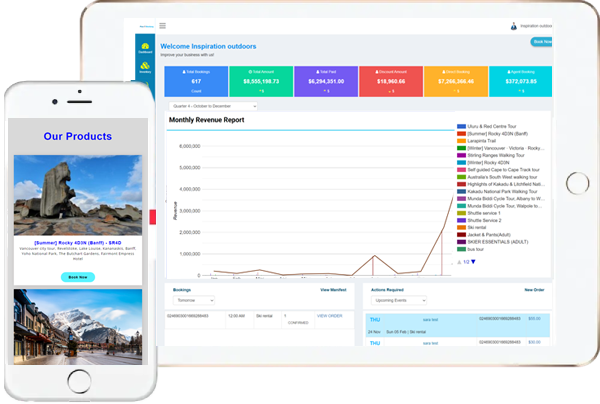Click the legend previous page arrow
This screenshot has width=600, height=404.
pyautogui.click(x=459, y=262)
